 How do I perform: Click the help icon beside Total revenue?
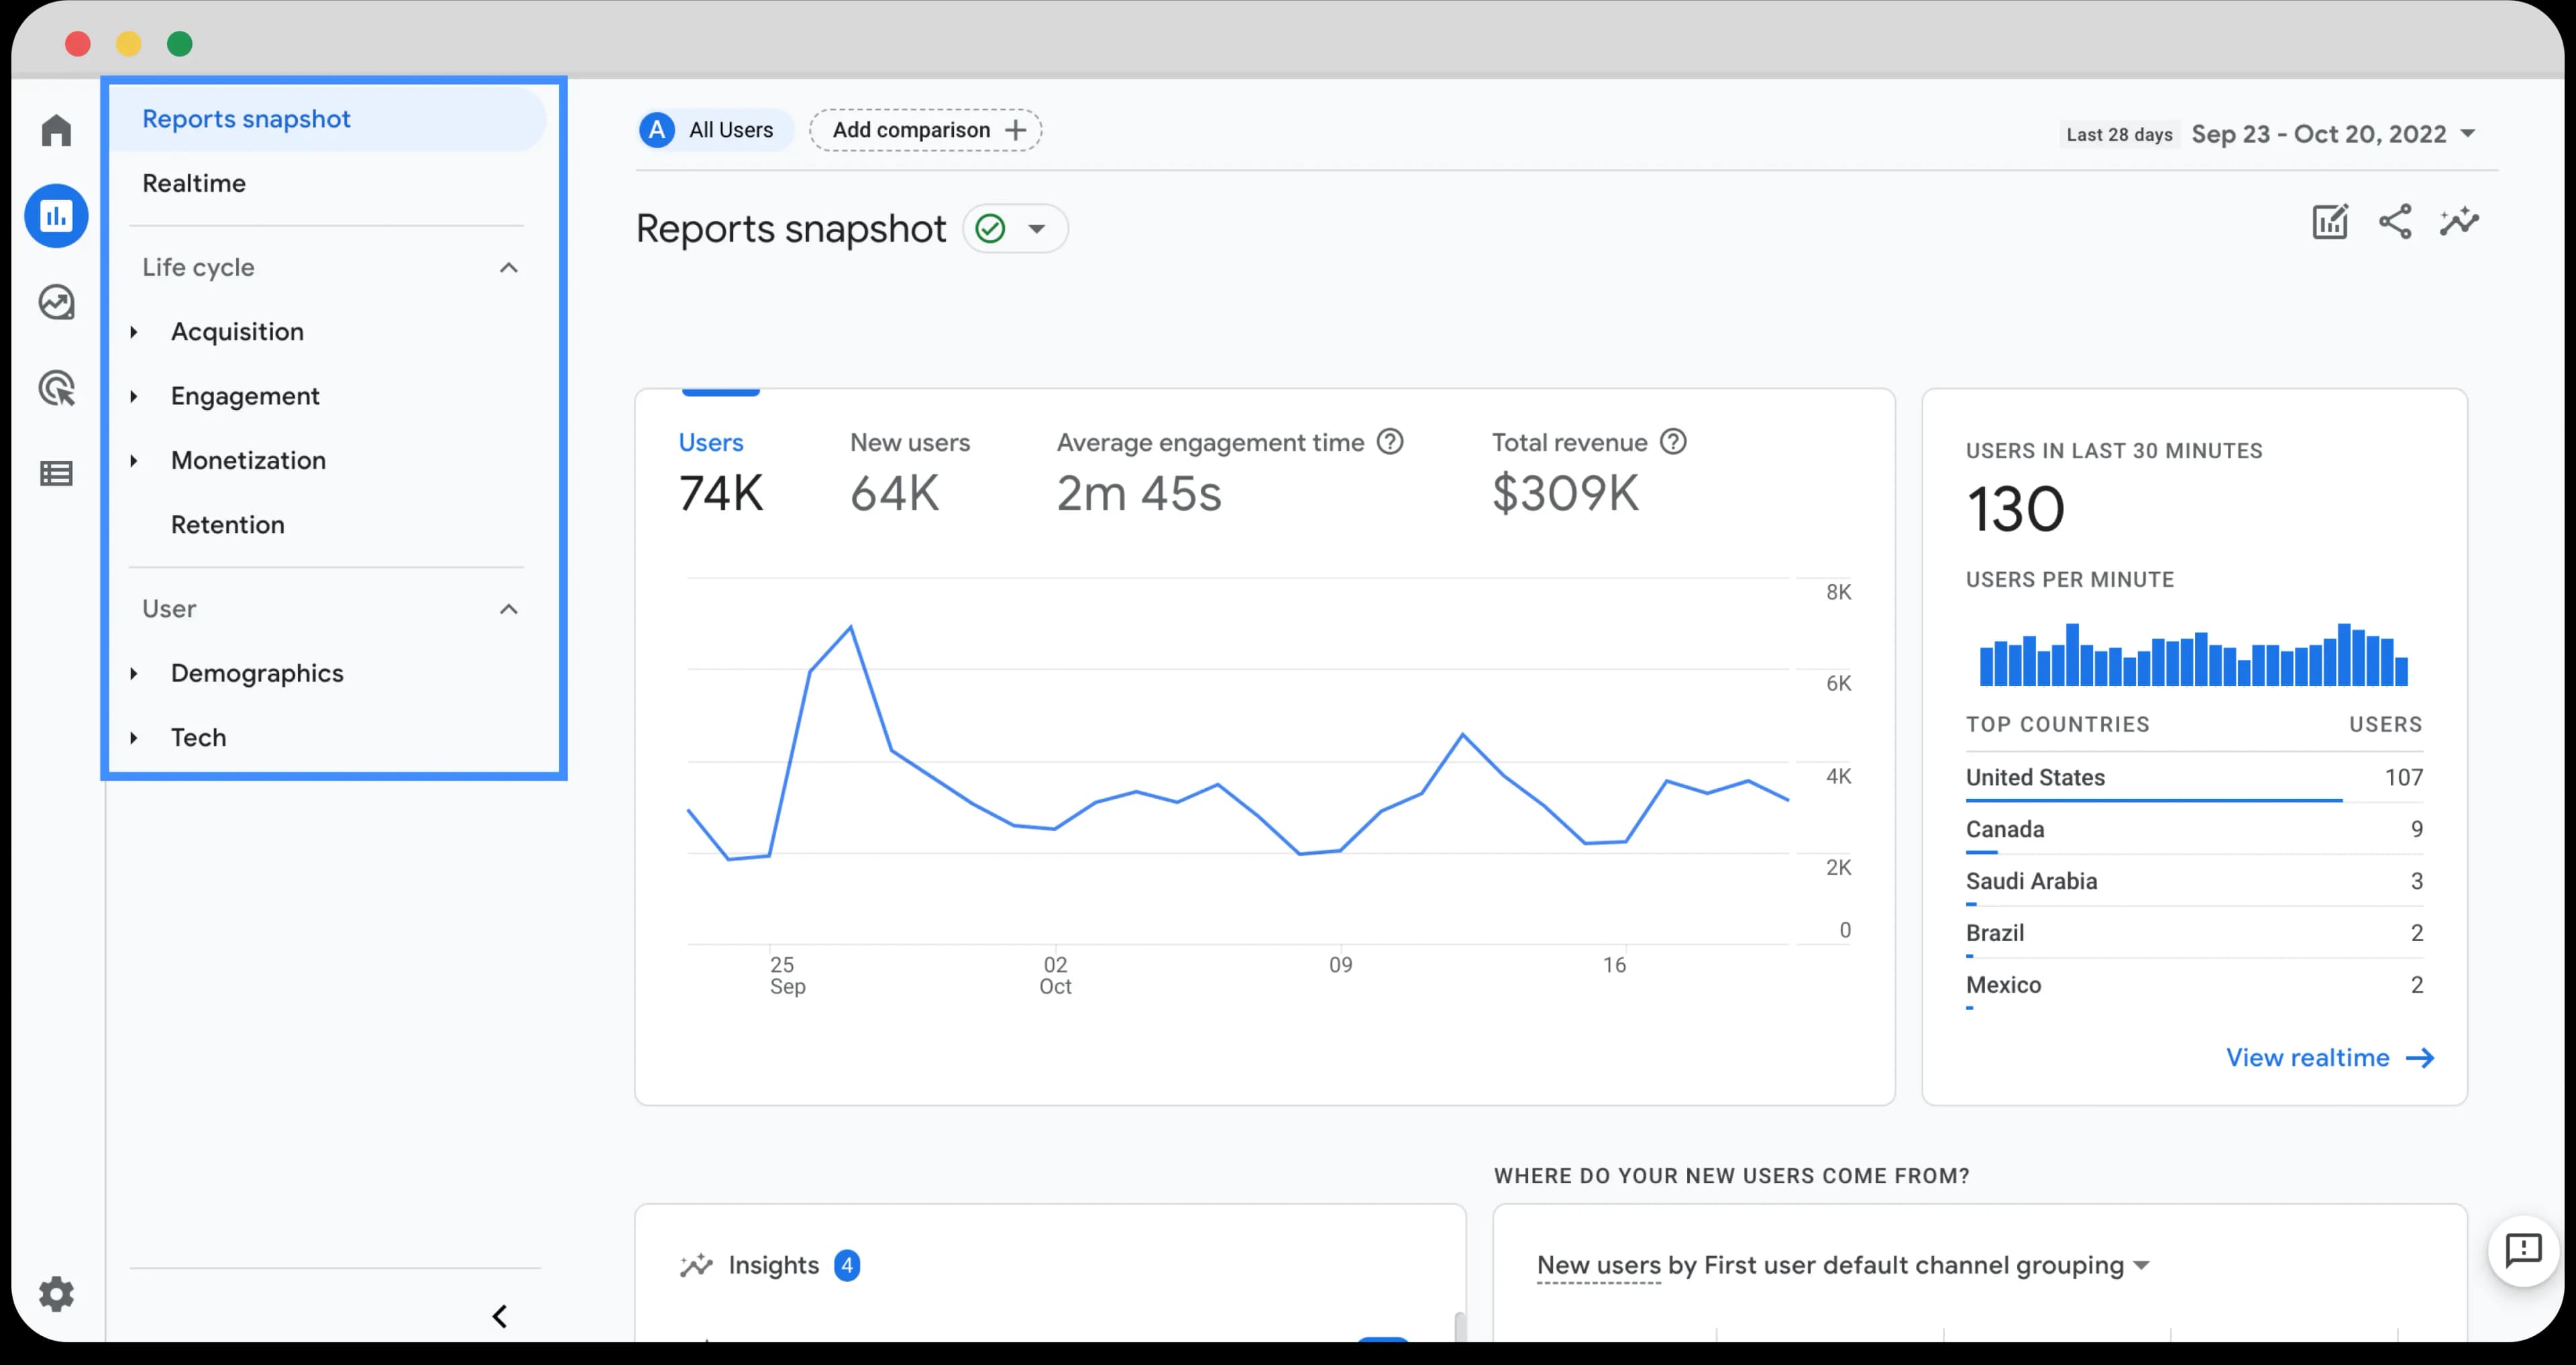[1673, 441]
